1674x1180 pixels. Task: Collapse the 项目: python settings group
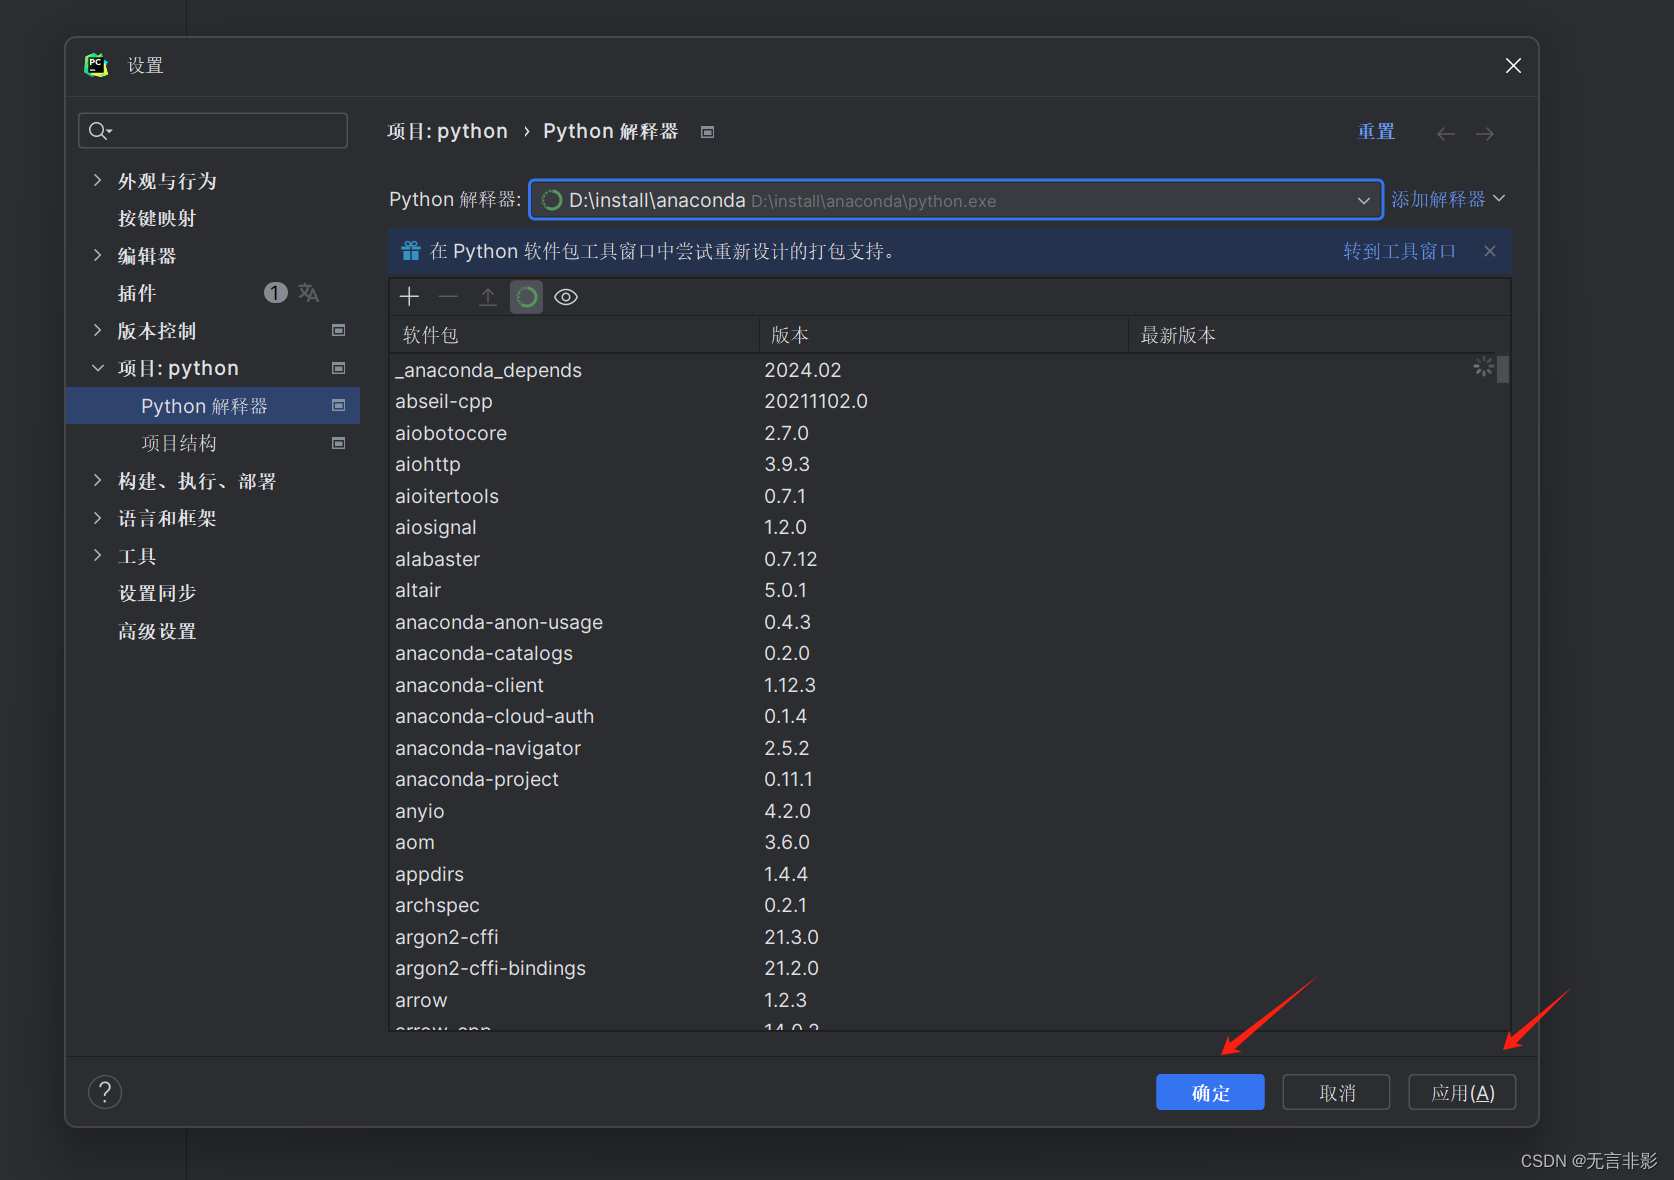point(97,368)
